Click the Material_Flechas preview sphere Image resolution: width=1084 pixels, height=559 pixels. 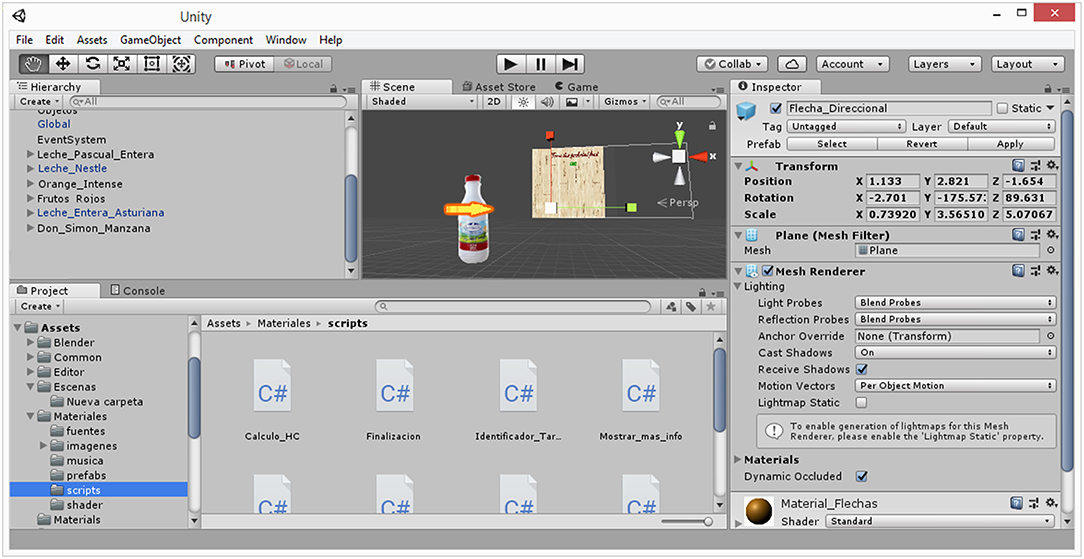pyautogui.click(x=758, y=511)
